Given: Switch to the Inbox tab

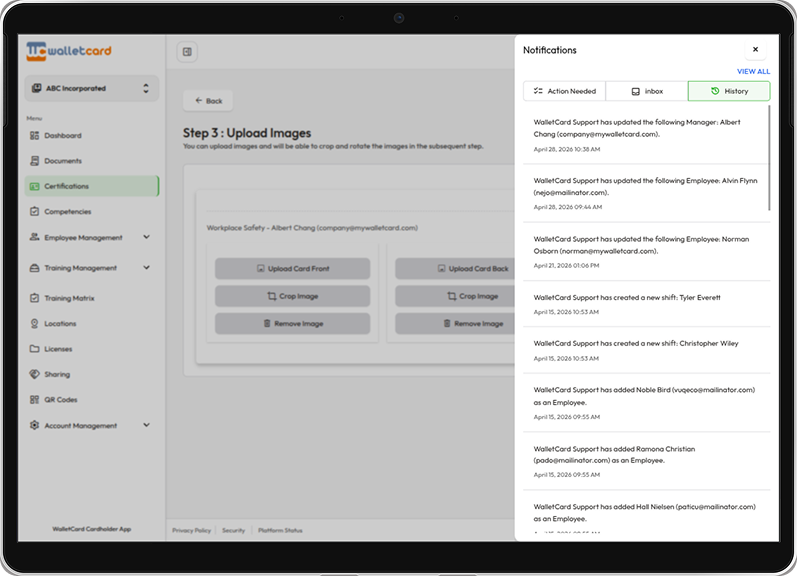Looking at the screenshot, I should pyautogui.click(x=647, y=91).
